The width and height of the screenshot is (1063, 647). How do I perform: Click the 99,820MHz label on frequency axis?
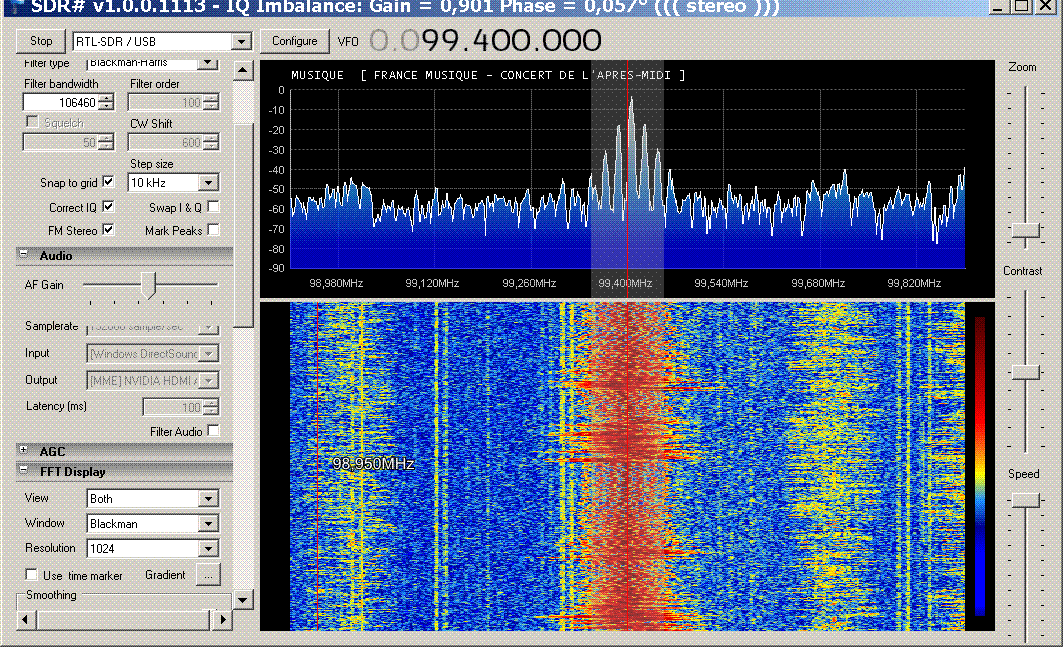914,283
